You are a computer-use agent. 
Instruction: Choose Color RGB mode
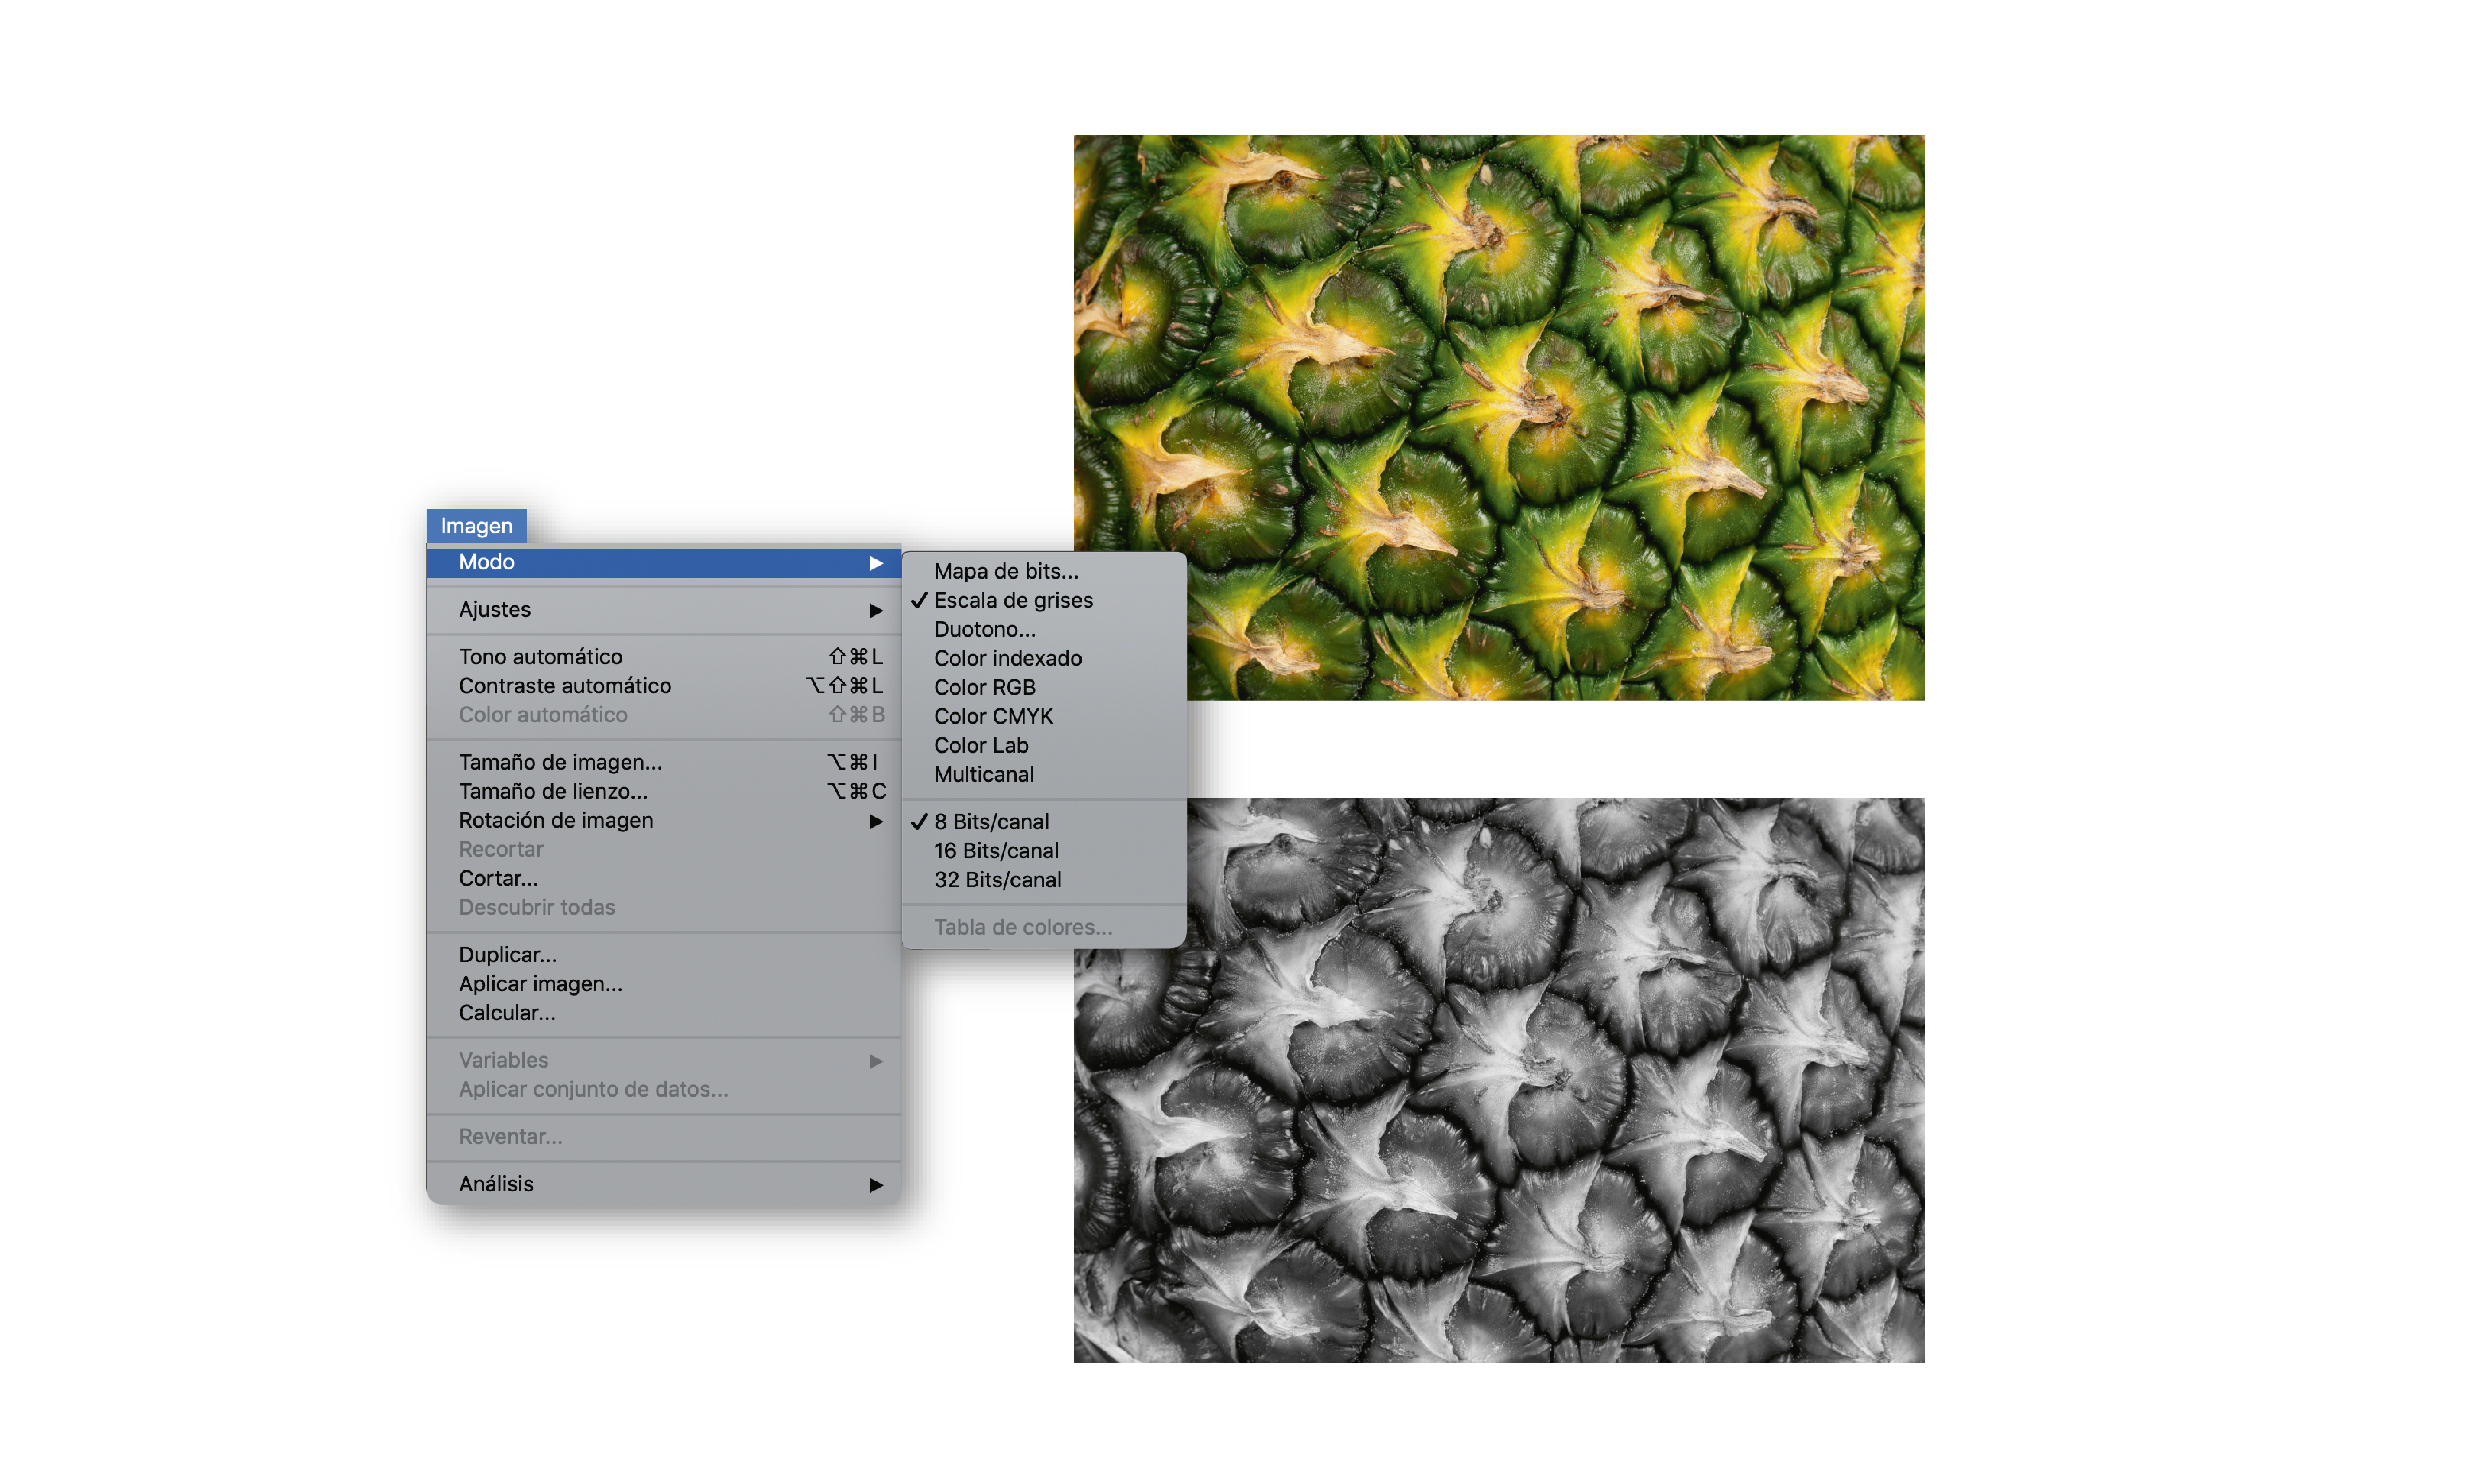[984, 688]
